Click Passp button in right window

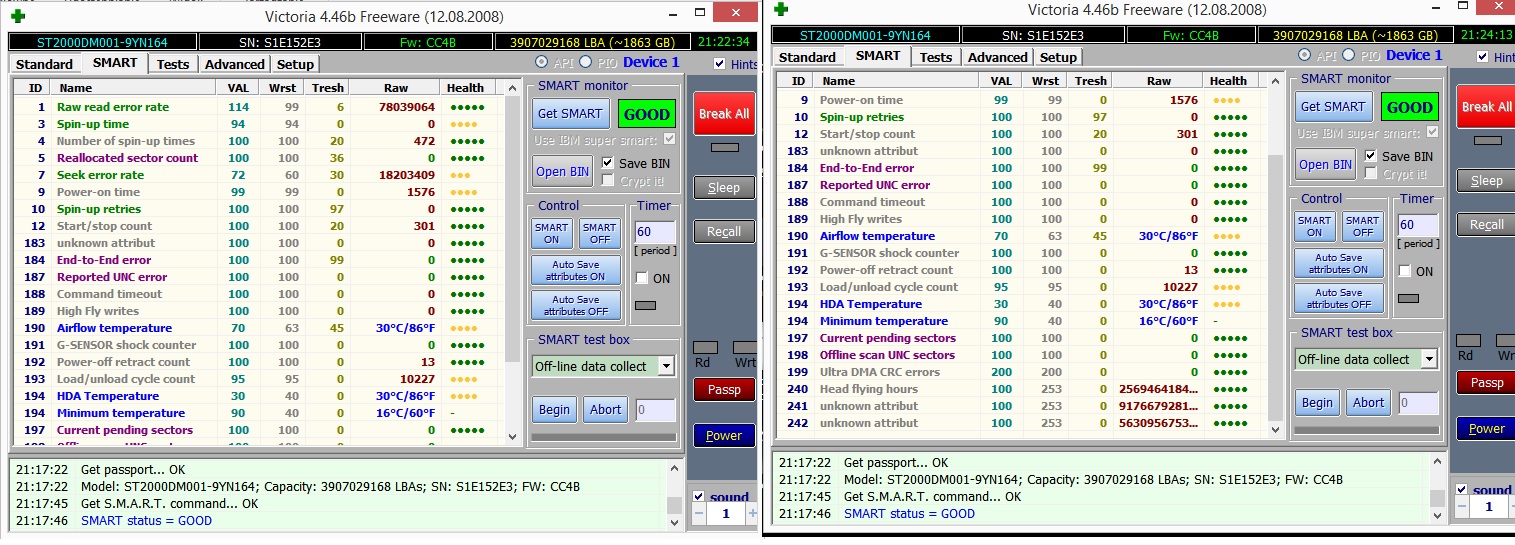tap(1486, 382)
